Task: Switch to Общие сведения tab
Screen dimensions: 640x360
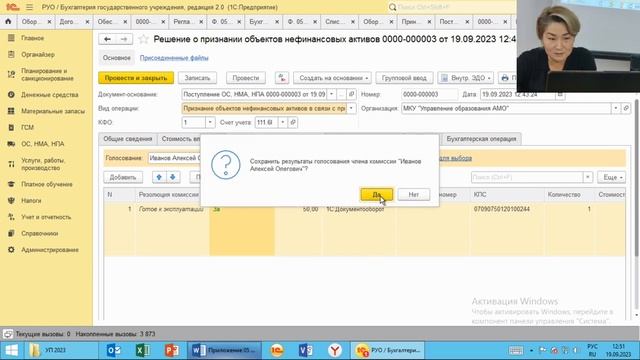Action: [127, 139]
